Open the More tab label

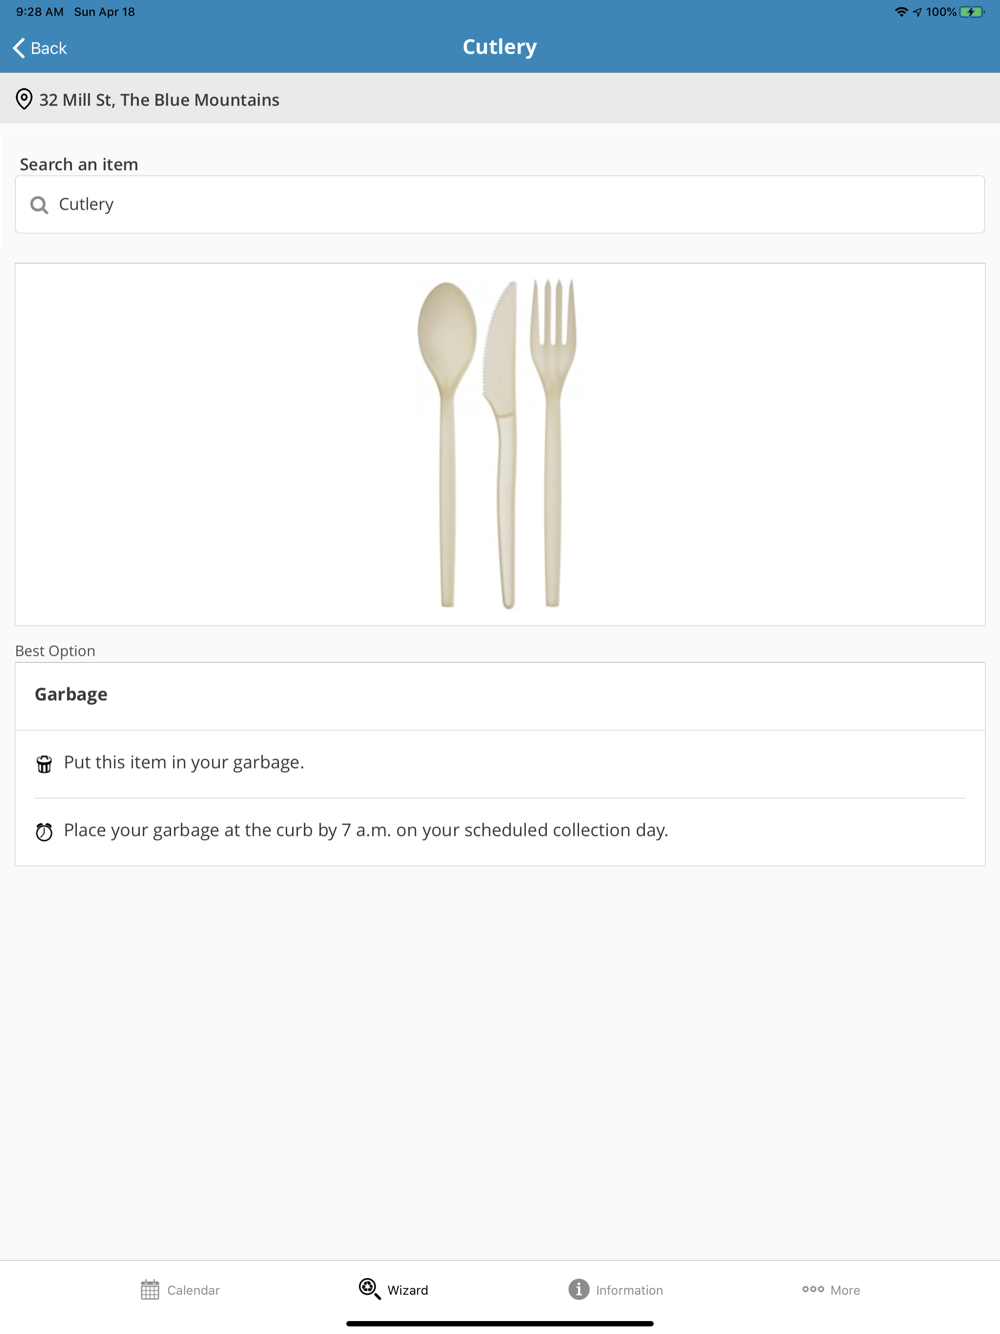pos(845,1290)
